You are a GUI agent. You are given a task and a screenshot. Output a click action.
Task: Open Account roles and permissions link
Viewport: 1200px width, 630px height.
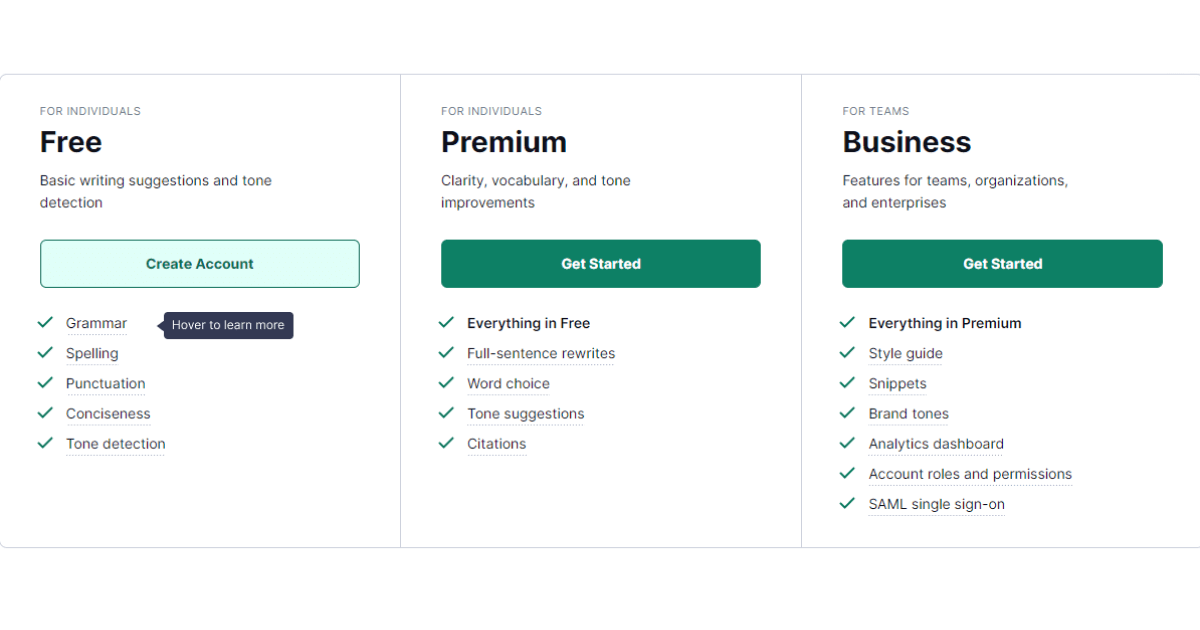tap(970, 474)
